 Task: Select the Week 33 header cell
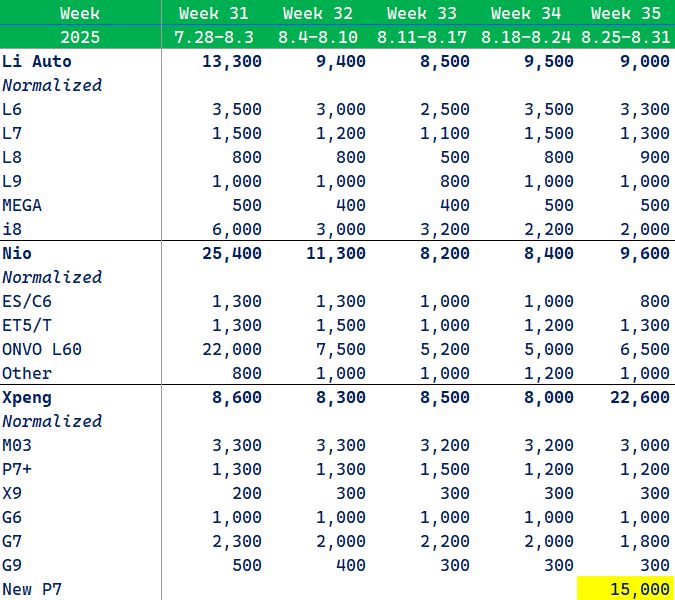pyautogui.click(x=422, y=13)
